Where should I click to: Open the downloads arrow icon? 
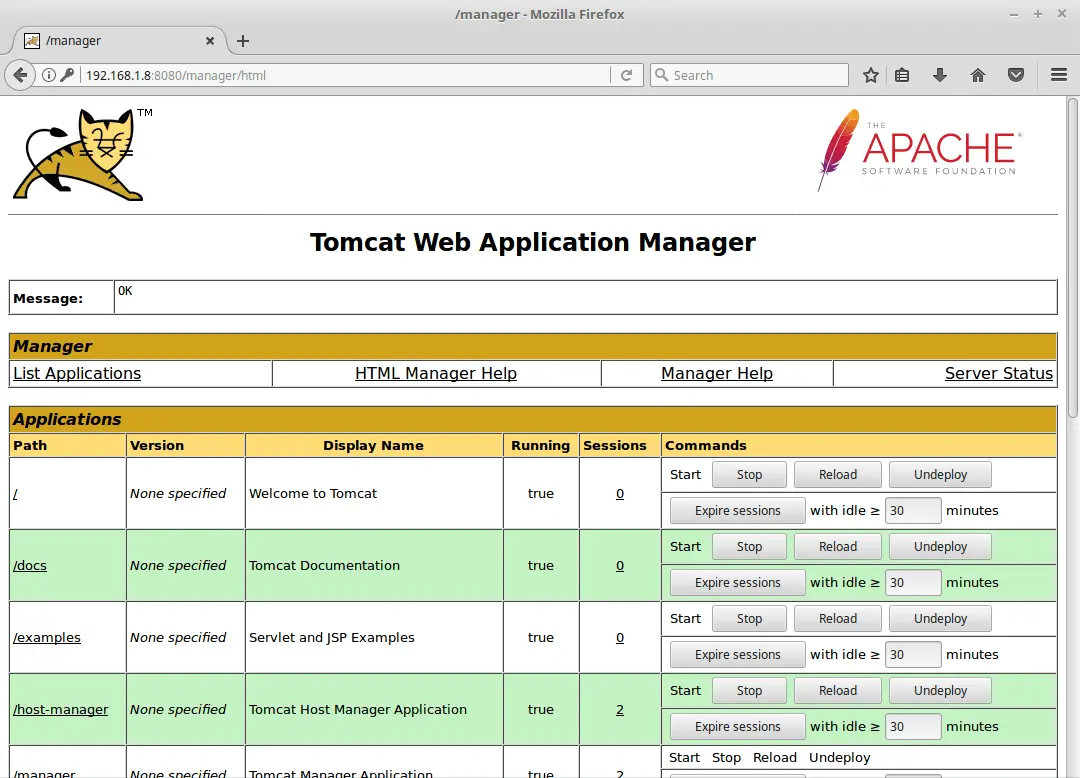[x=940, y=75]
